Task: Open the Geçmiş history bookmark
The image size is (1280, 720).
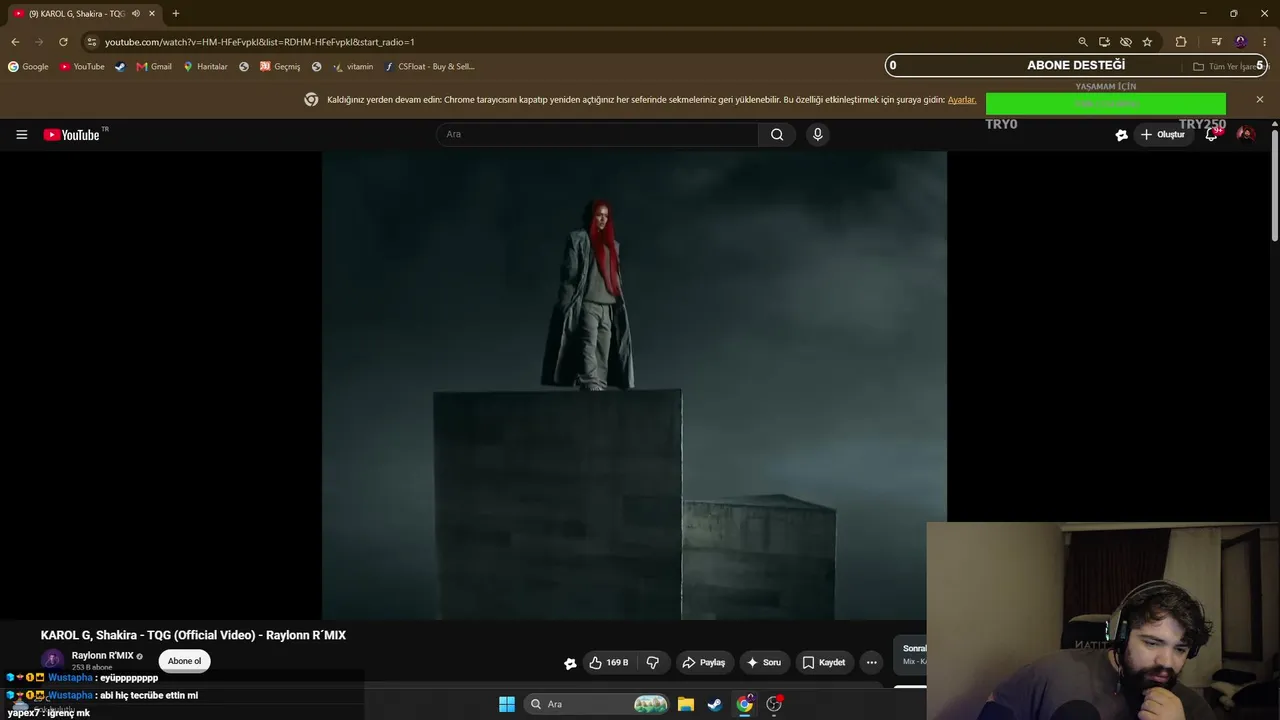Action: click(x=280, y=67)
